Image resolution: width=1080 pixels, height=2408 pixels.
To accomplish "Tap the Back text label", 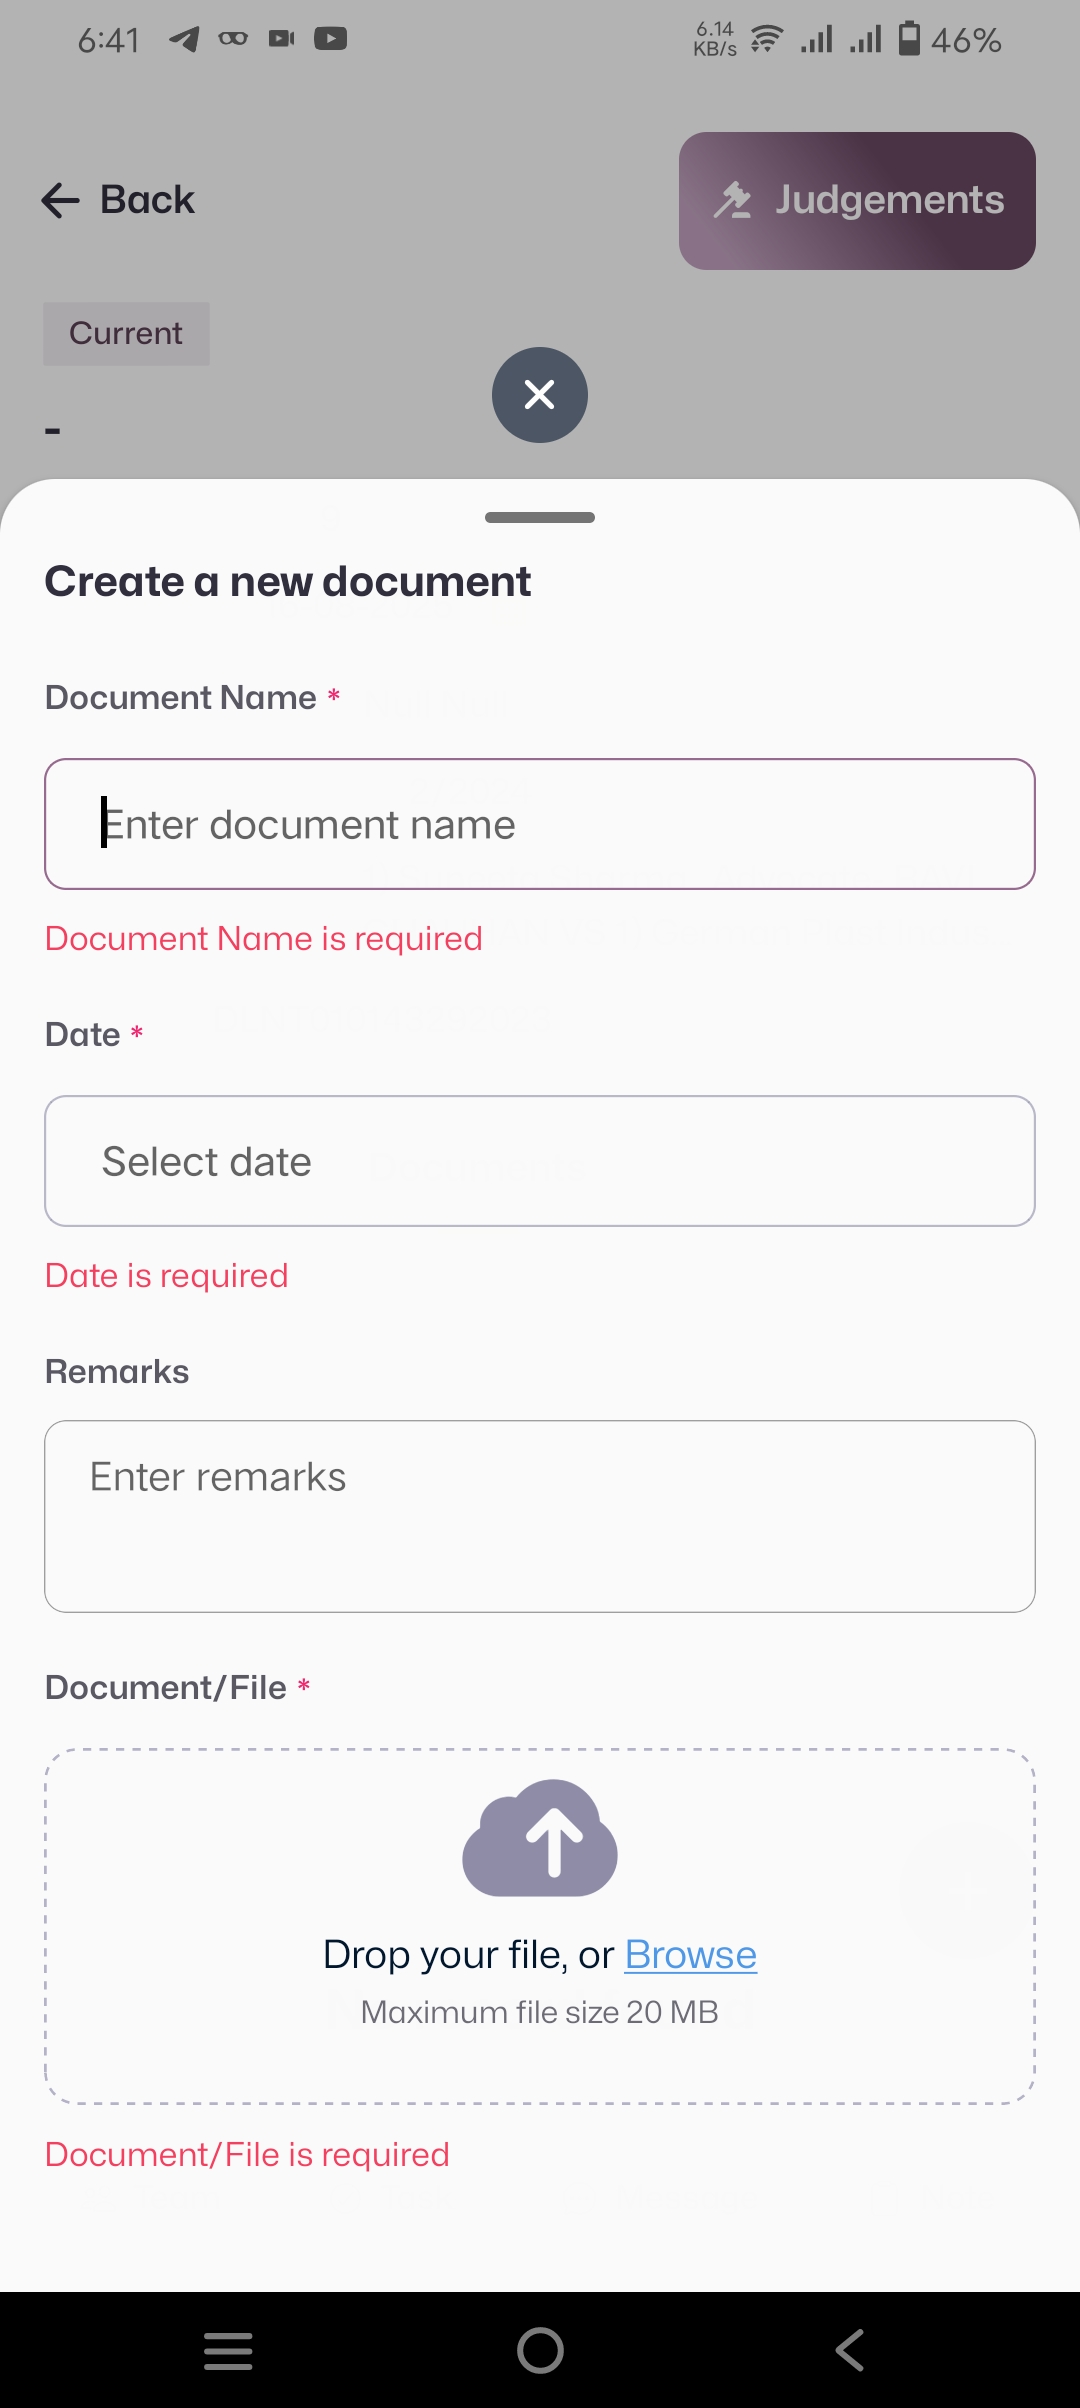I will [x=147, y=200].
